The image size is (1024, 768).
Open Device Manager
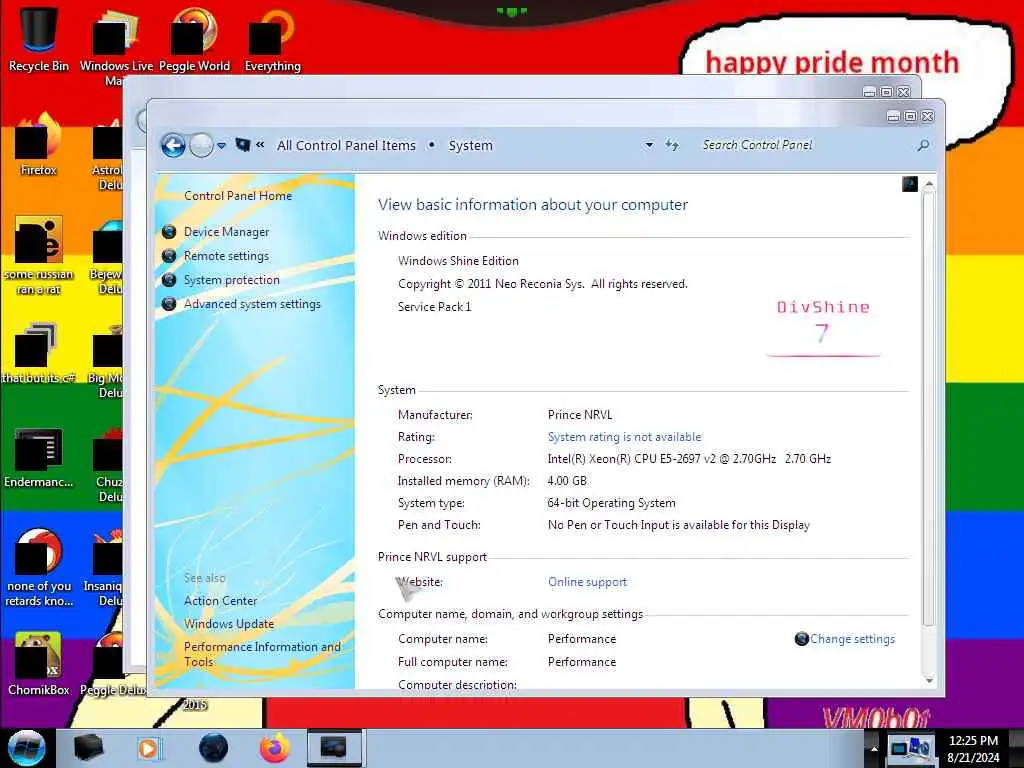click(x=226, y=232)
